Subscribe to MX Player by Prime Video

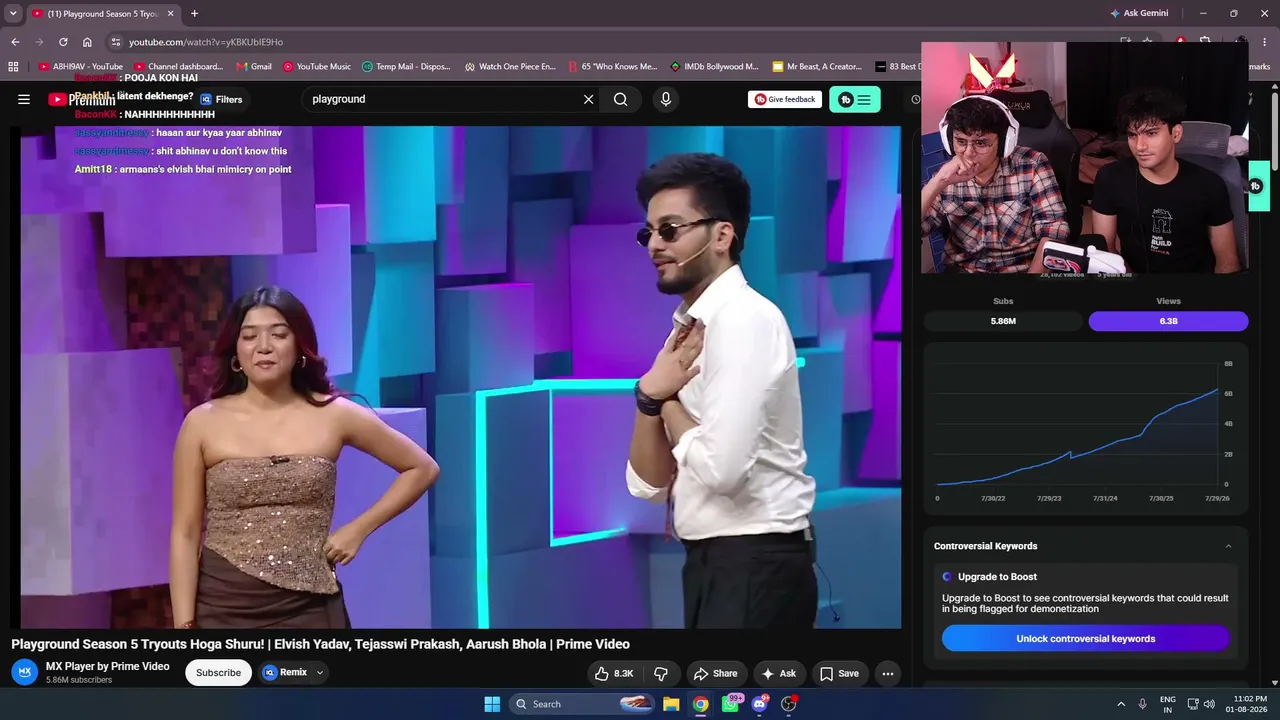pyautogui.click(x=218, y=673)
